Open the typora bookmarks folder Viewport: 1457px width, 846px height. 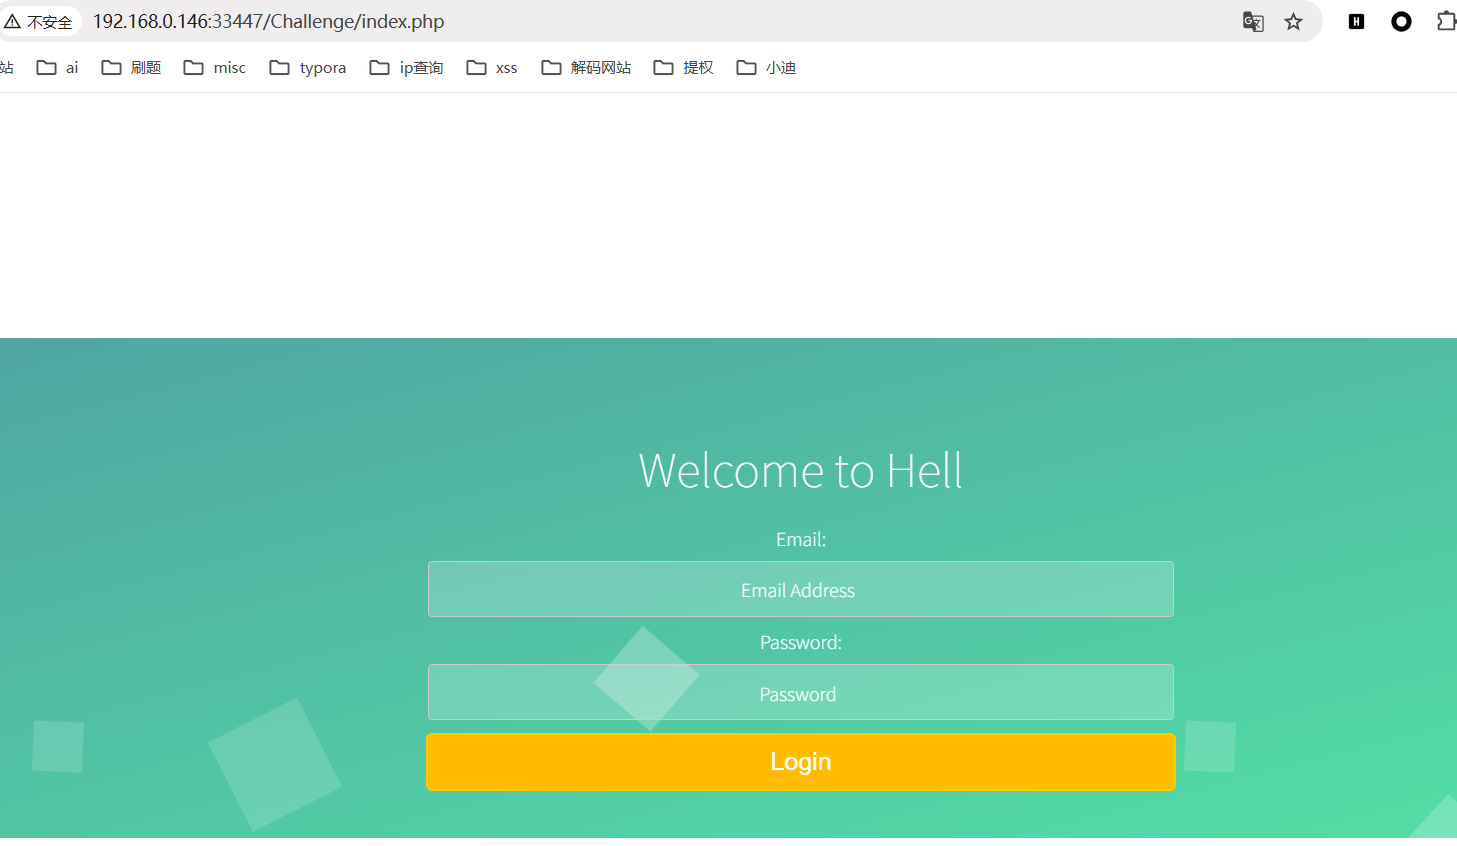(308, 67)
